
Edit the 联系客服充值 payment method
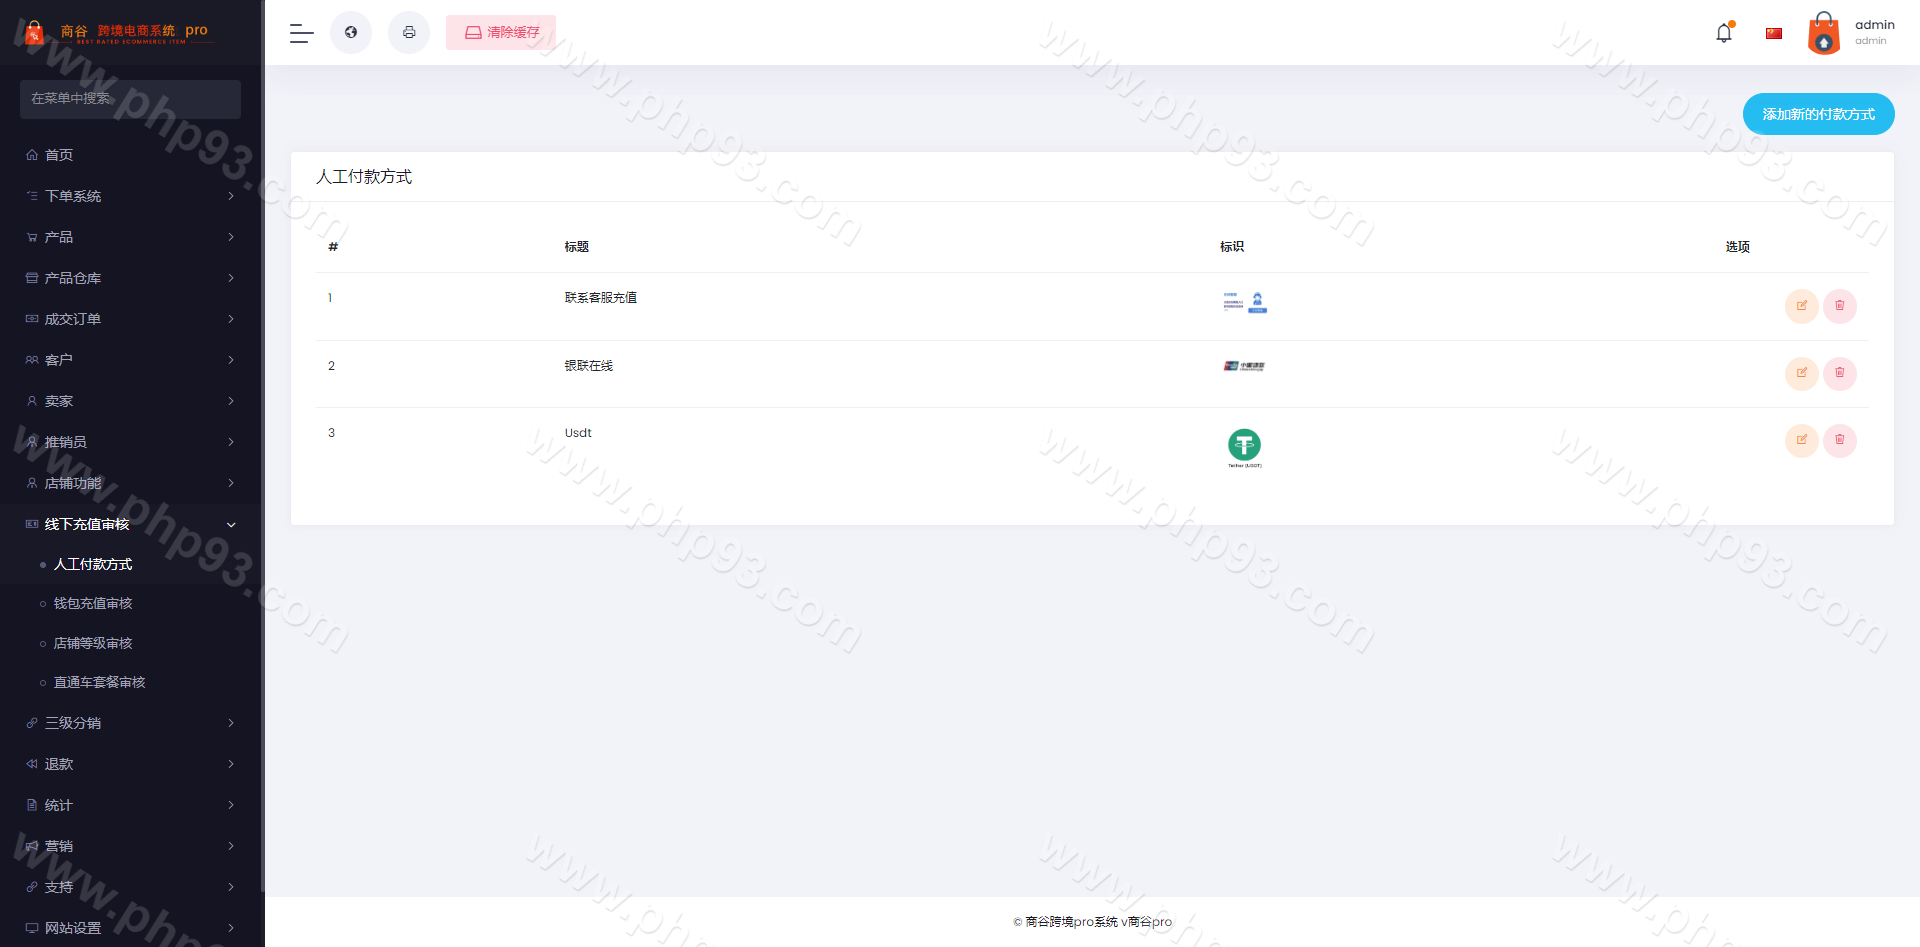(1801, 306)
